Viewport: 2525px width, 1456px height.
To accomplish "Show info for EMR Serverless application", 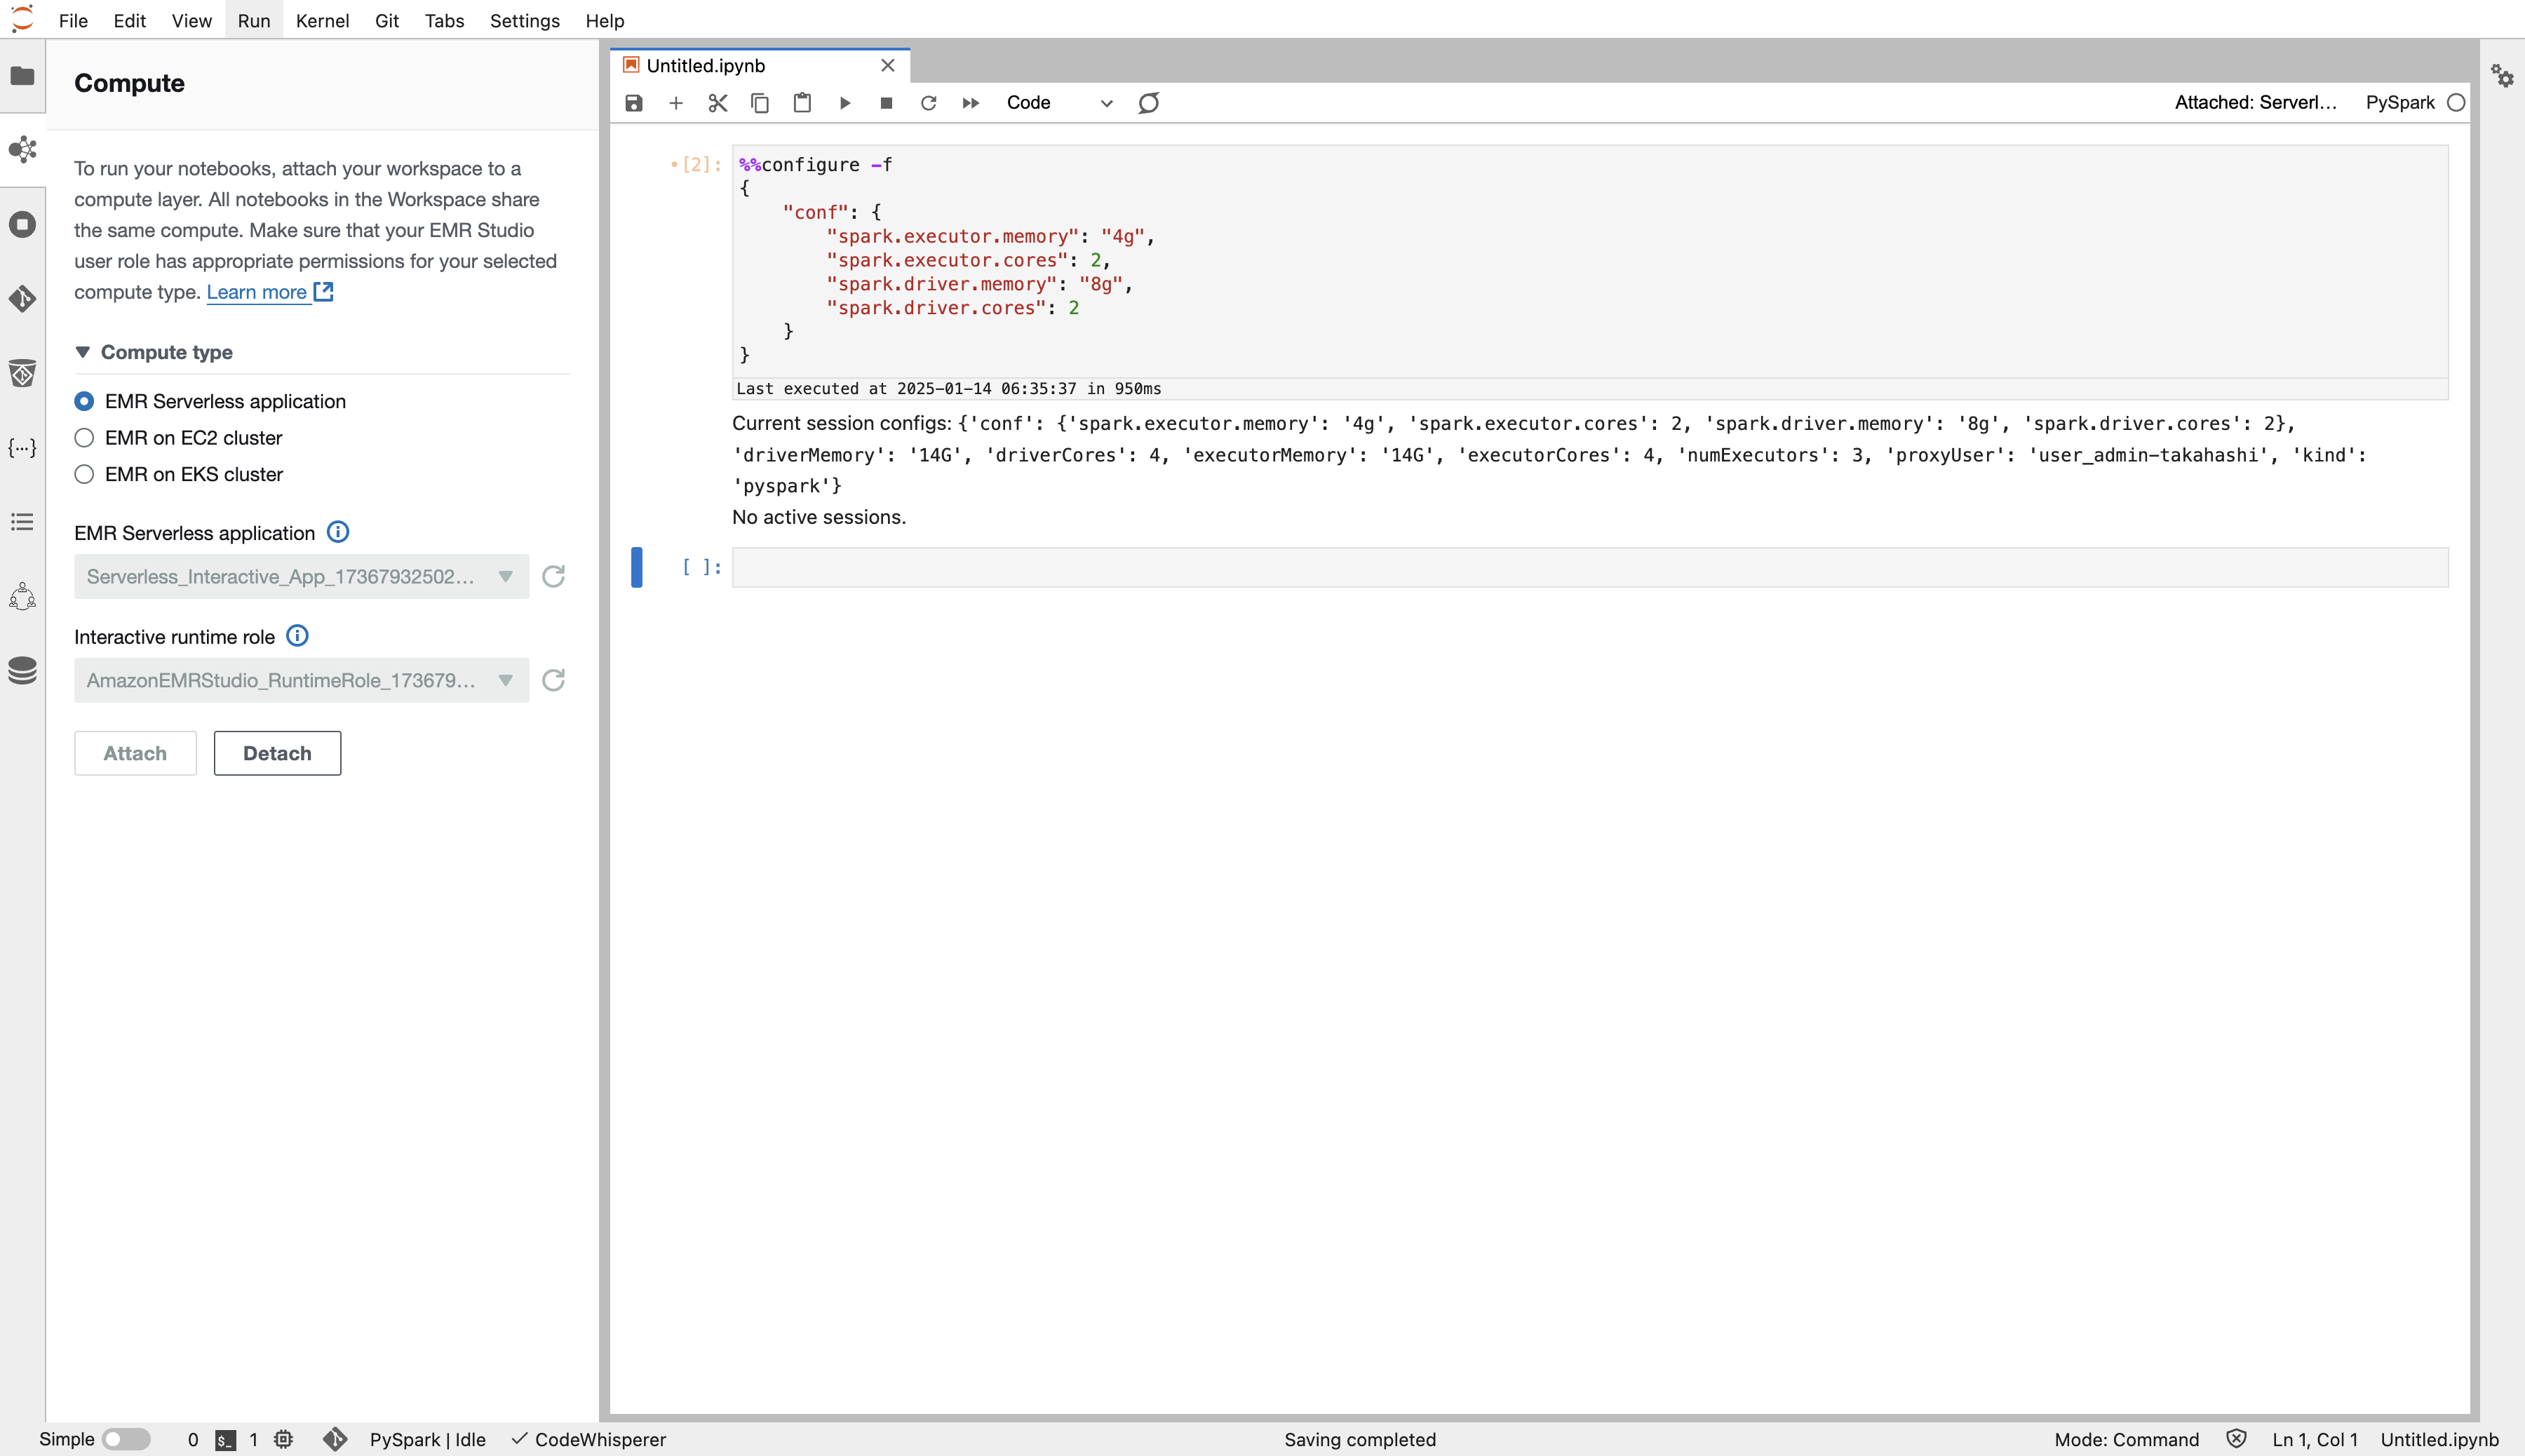I will tap(338, 532).
